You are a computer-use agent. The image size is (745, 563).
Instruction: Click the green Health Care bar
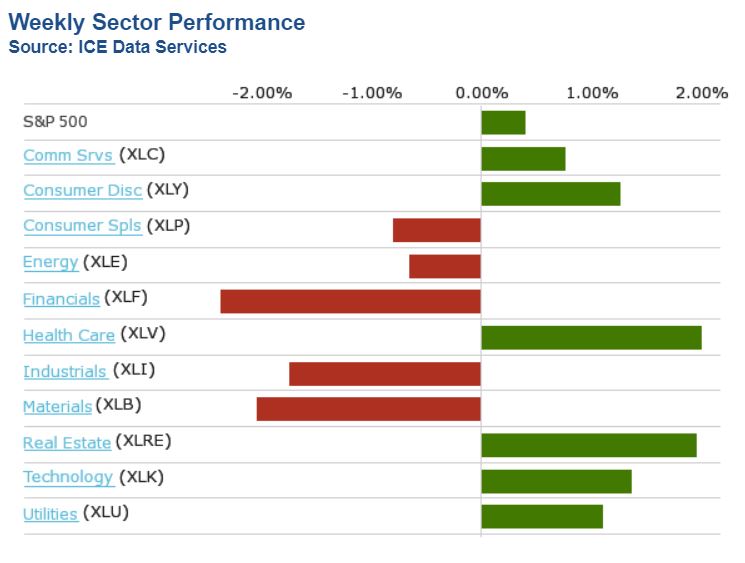(x=591, y=337)
